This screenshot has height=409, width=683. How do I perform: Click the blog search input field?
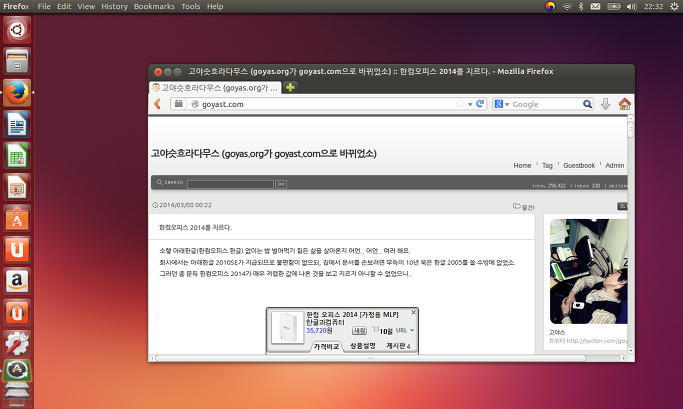pos(230,184)
